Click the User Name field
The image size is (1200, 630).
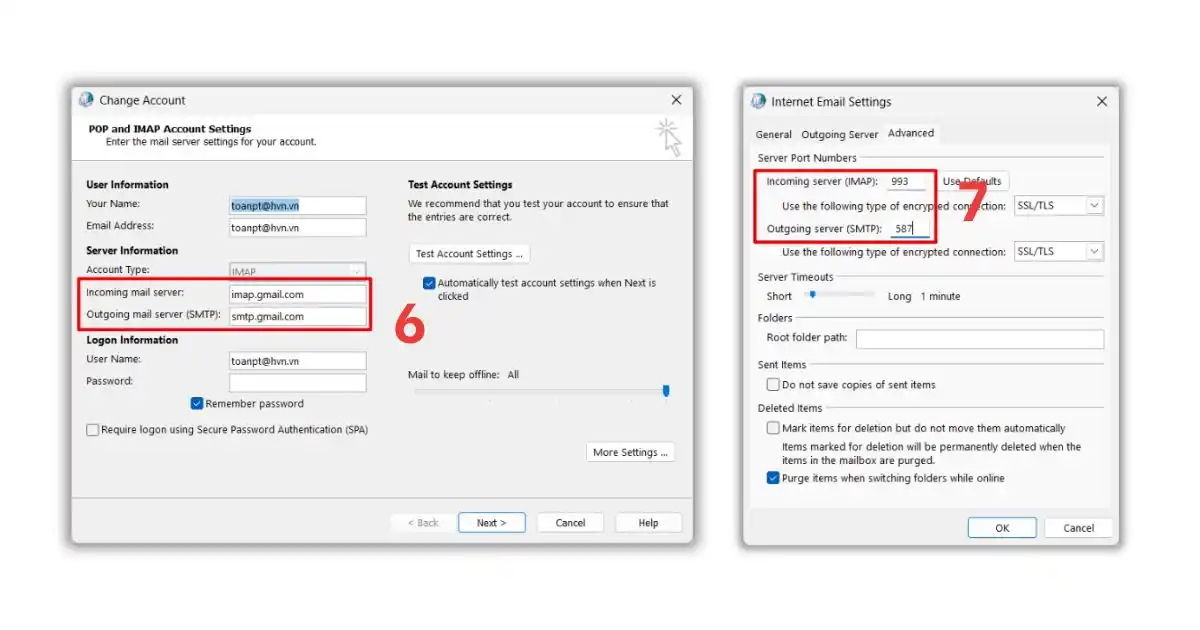[x=297, y=361]
